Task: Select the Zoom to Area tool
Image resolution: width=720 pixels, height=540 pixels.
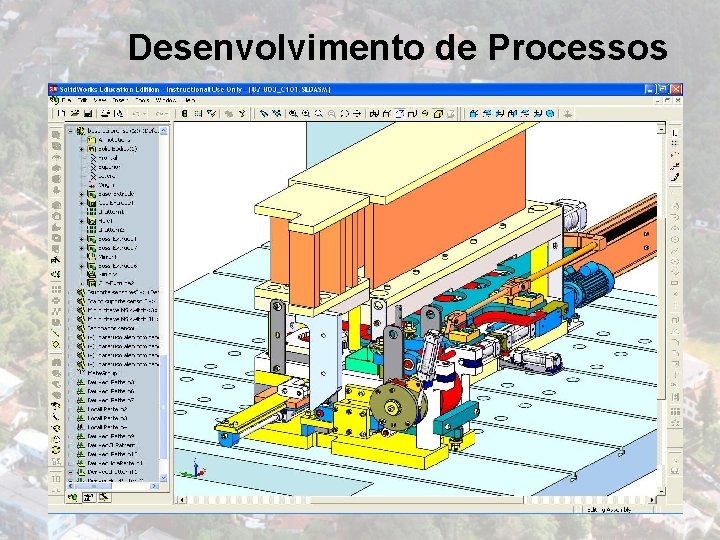Action: [x=306, y=113]
